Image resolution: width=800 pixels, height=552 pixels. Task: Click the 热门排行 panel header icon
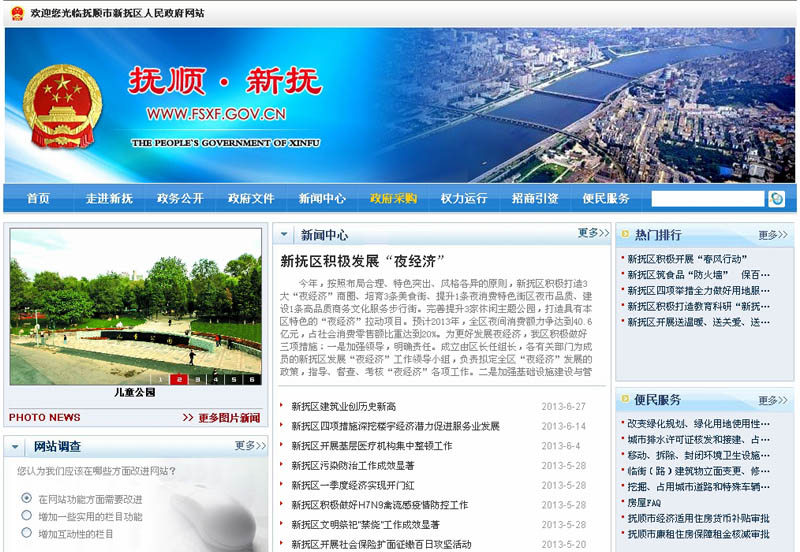tap(624, 236)
